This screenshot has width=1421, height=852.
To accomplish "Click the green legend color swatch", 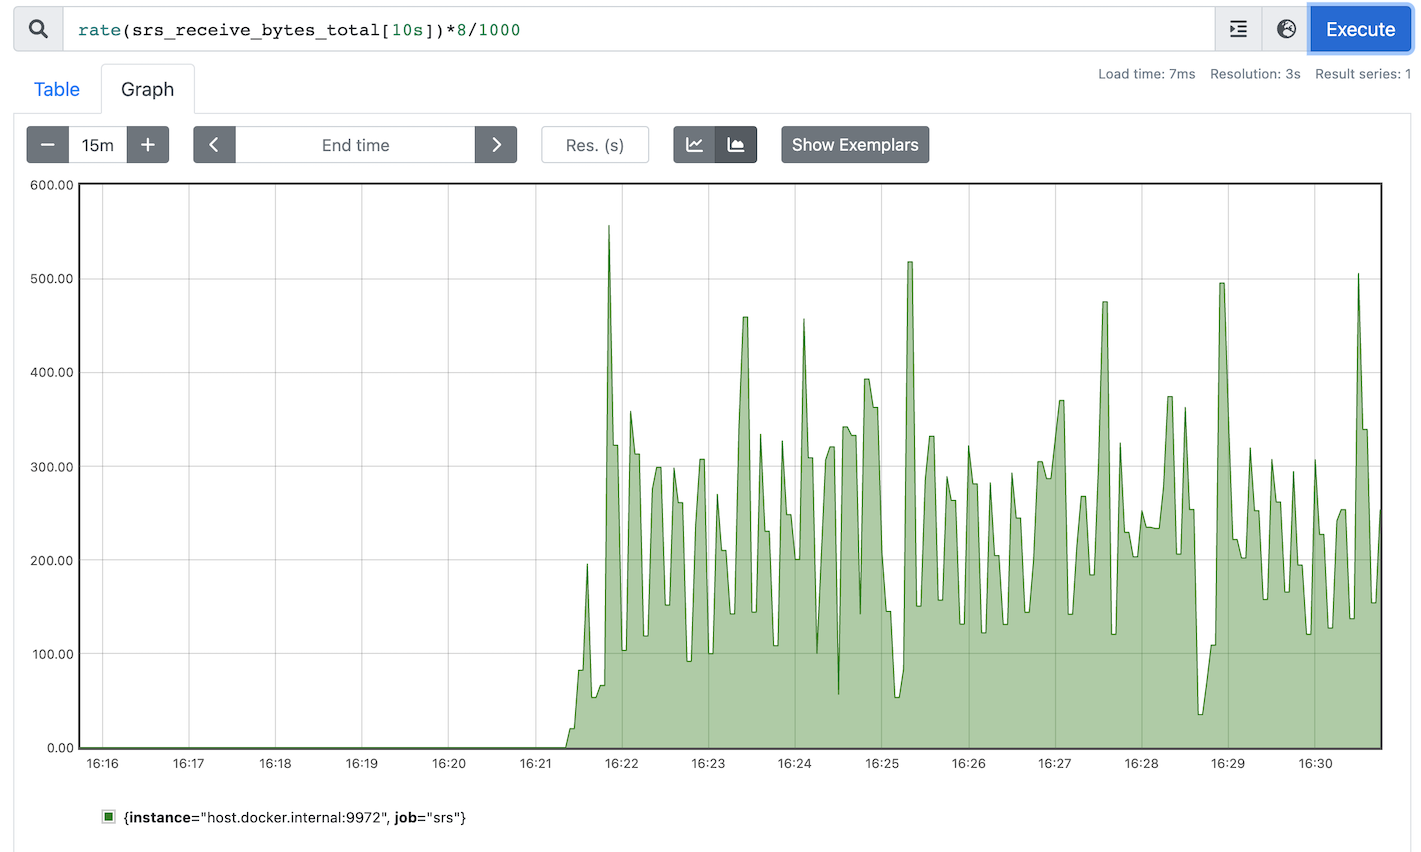I will click(x=109, y=817).
